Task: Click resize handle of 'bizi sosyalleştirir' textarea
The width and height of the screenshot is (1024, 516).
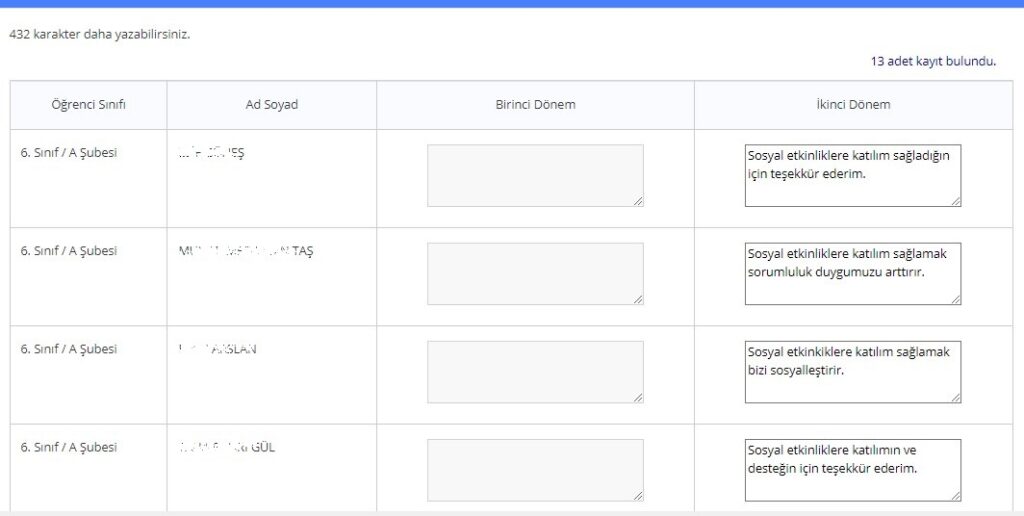Action: pyautogui.click(x=955, y=397)
